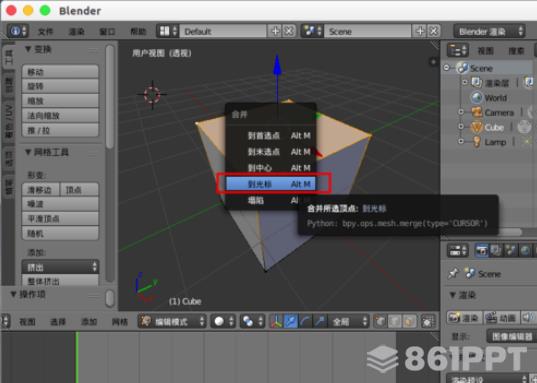Image resolution: width=537 pixels, height=383 pixels.
Task: Click the Camera object in the outliner
Action: (x=499, y=113)
